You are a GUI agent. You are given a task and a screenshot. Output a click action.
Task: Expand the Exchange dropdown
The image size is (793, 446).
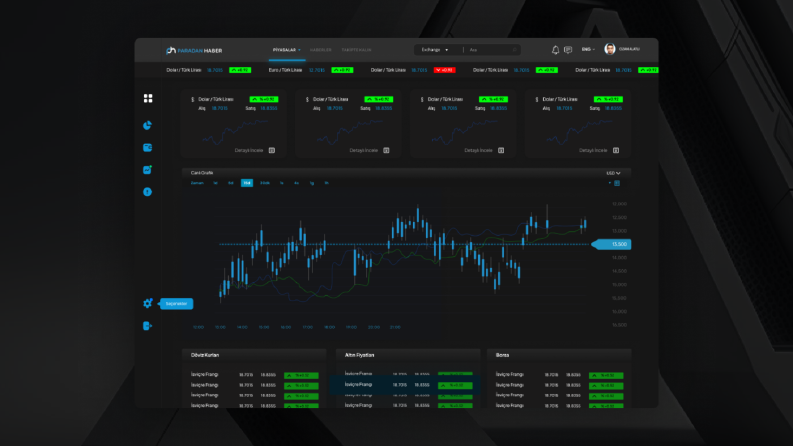point(435,50)
